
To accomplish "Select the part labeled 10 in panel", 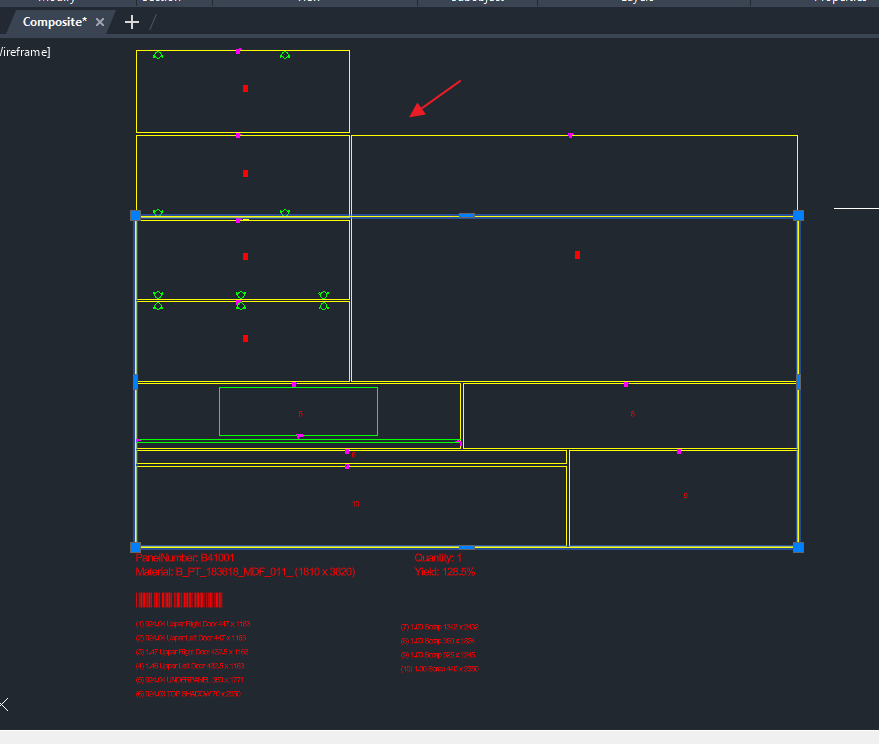I will pos(355,504).
